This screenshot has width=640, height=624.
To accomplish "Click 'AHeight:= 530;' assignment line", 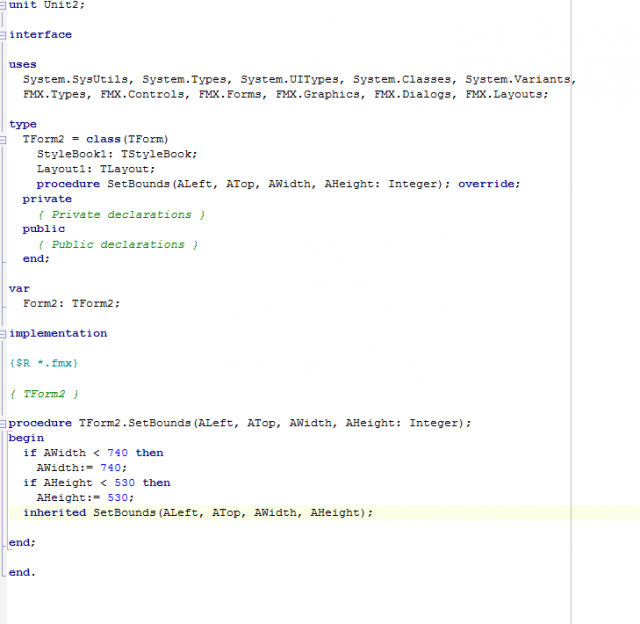I will pyautogui.click(x=85, y=497).
